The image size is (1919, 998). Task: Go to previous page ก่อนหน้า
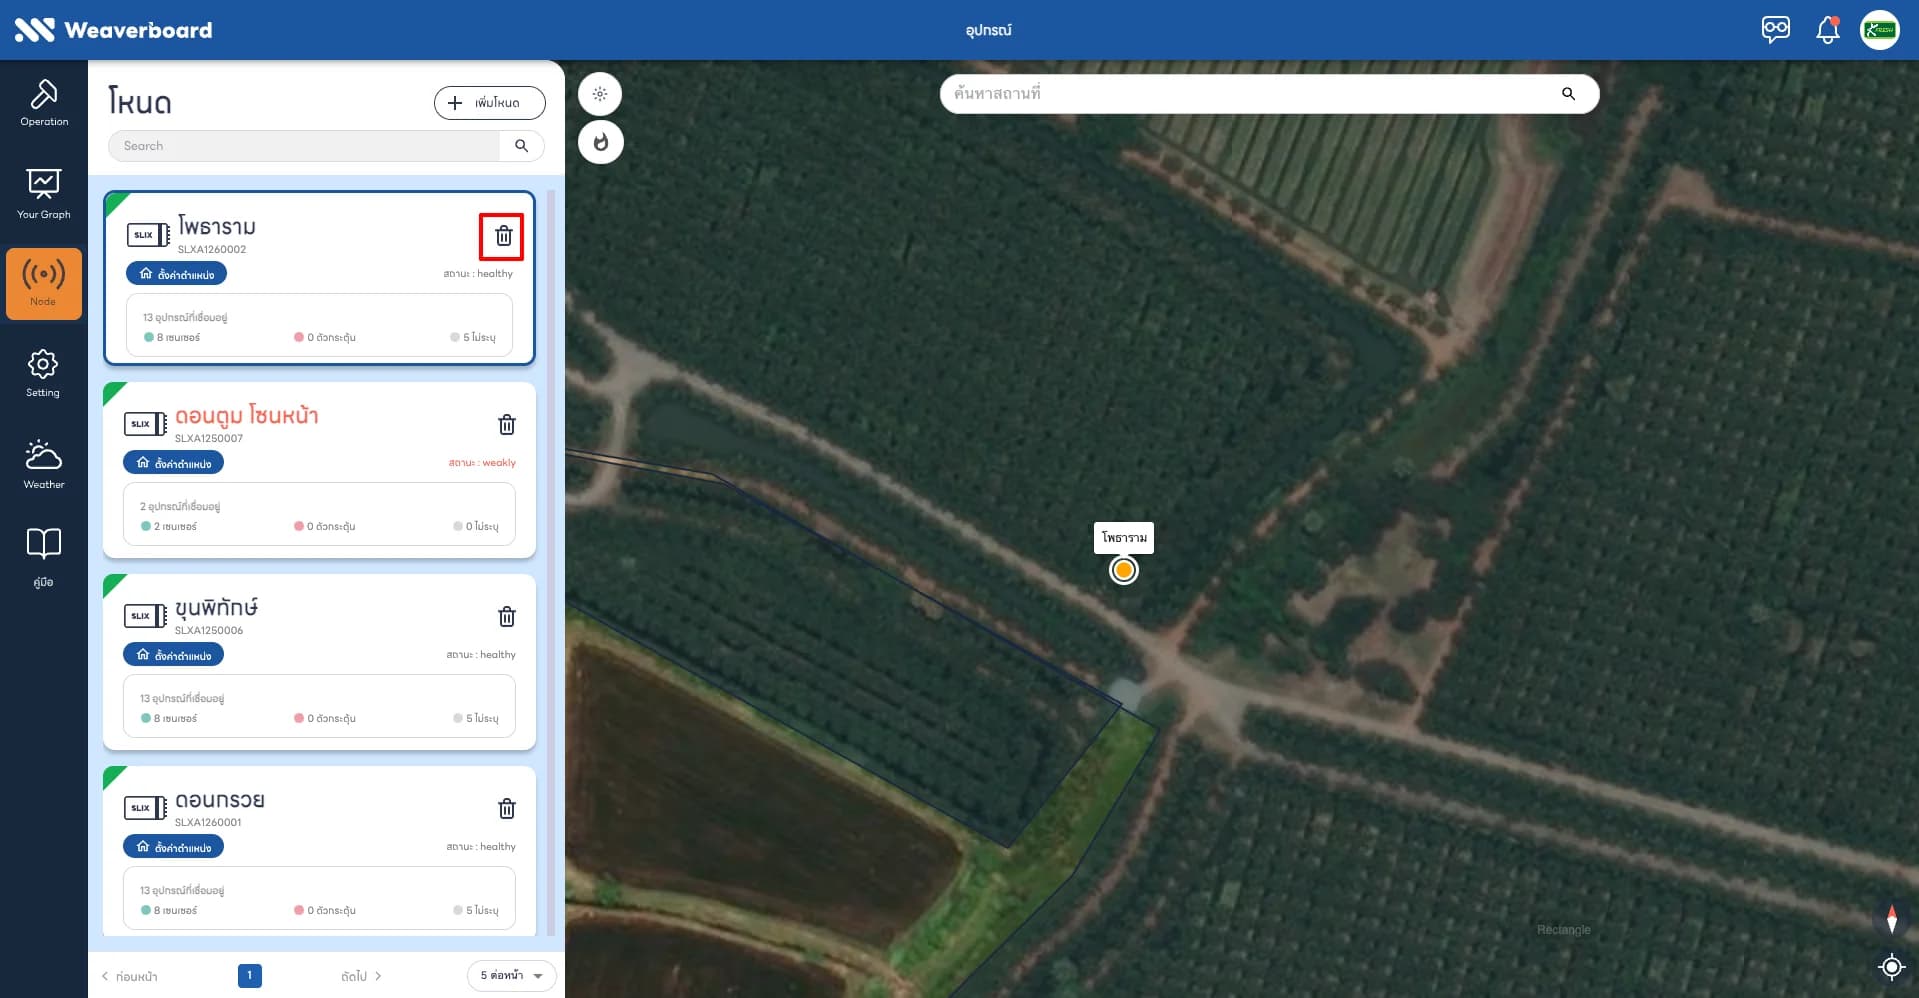[x=130, y=977]
